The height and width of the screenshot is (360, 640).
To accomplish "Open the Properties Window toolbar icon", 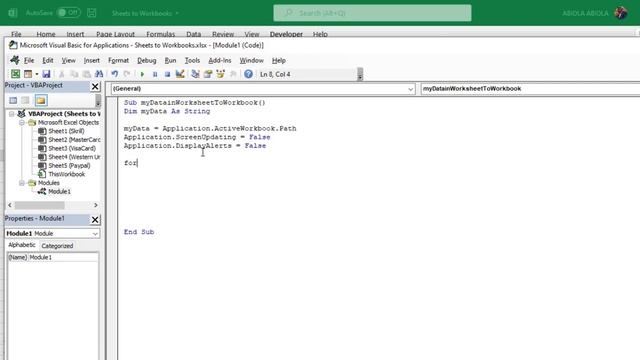I will (208, 74).
